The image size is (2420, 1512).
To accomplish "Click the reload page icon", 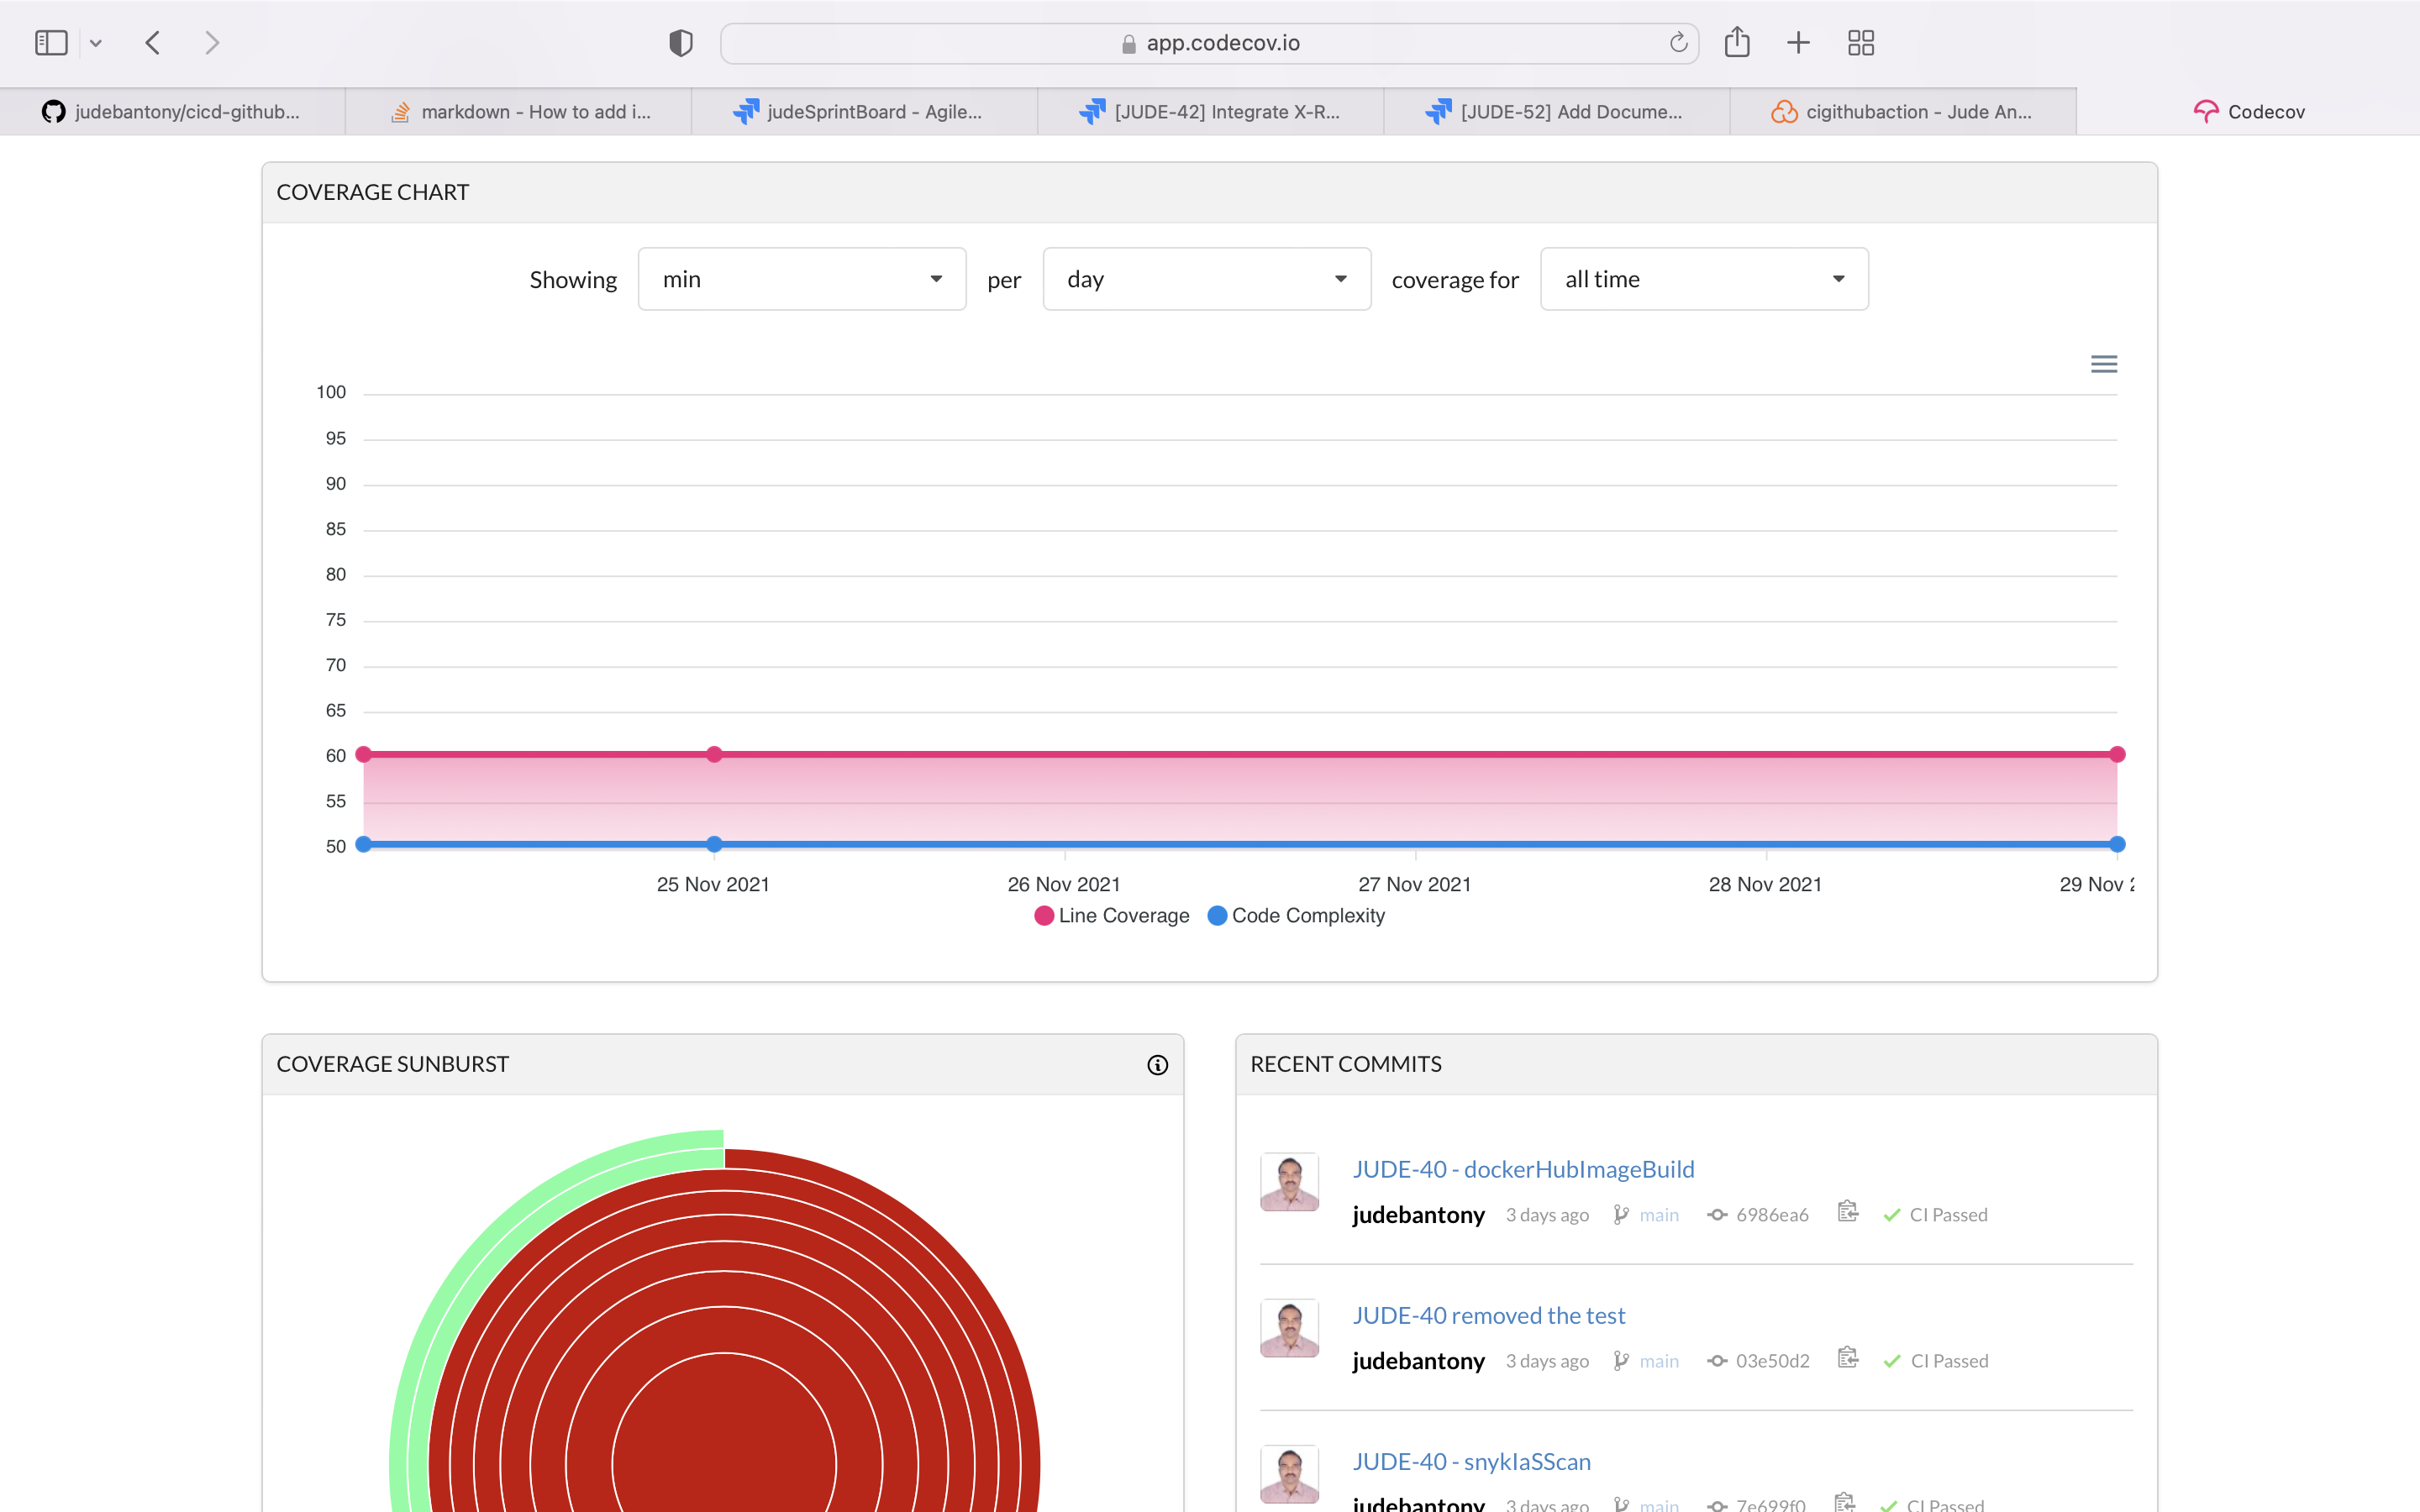I will (1678, 43).
